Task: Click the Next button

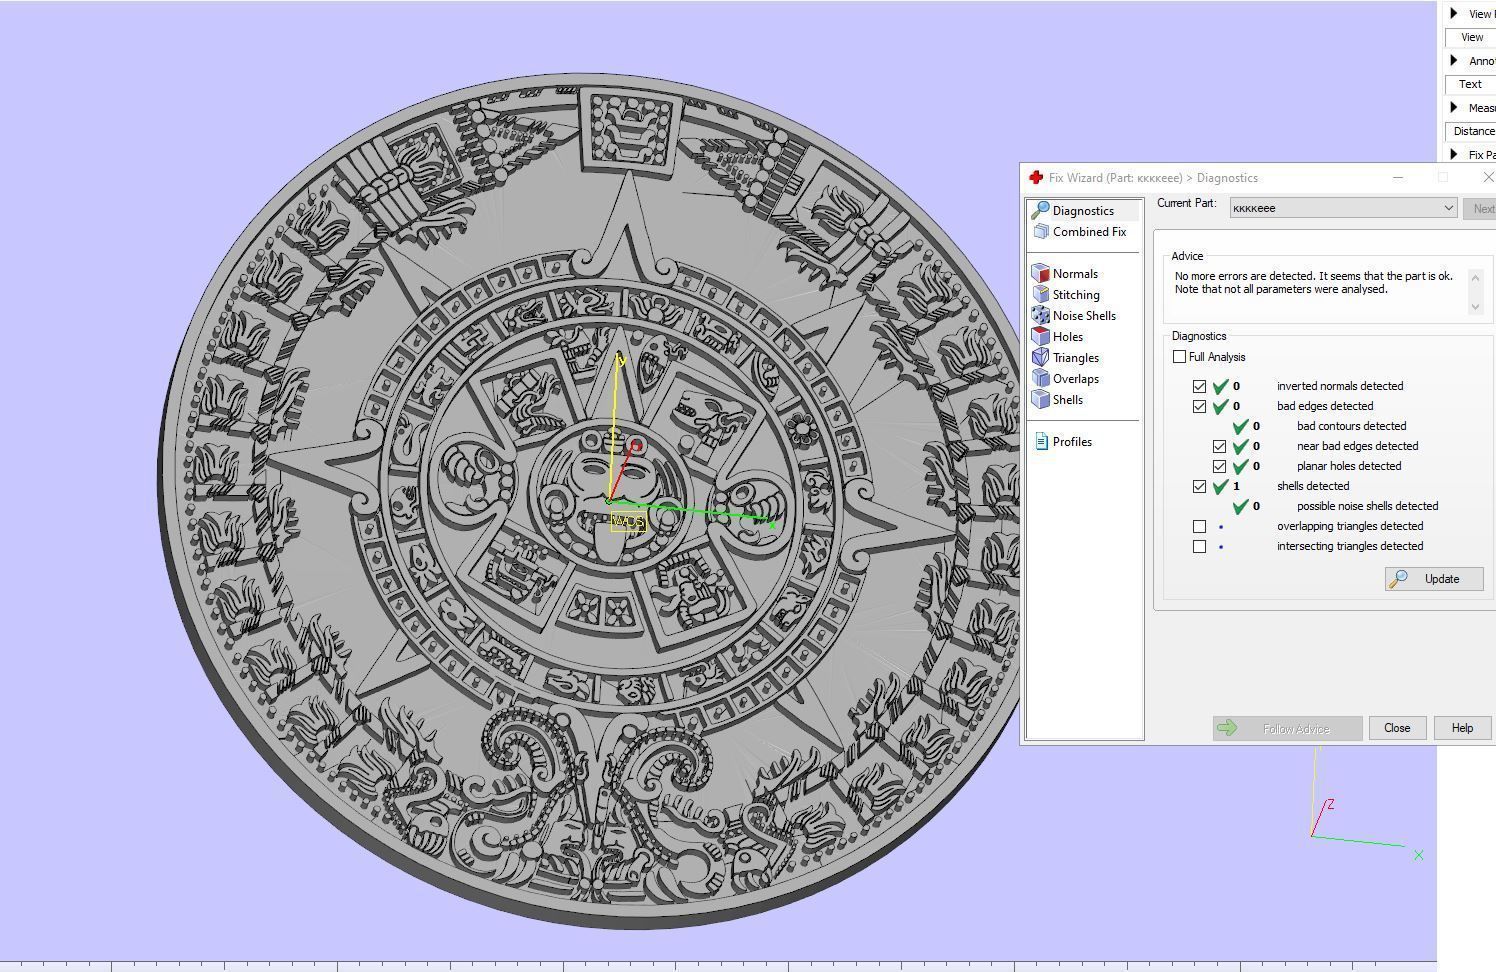Action: [1481, 208]
